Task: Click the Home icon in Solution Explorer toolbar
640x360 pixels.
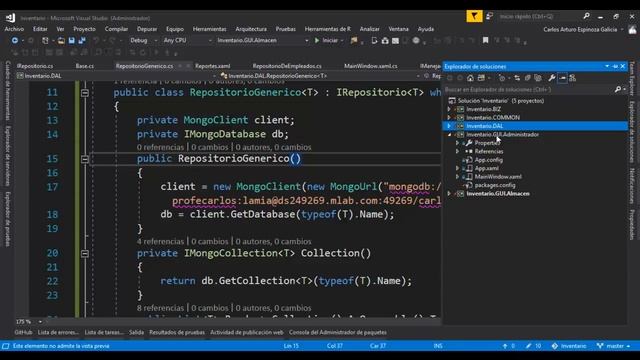Action: (470, 78)
